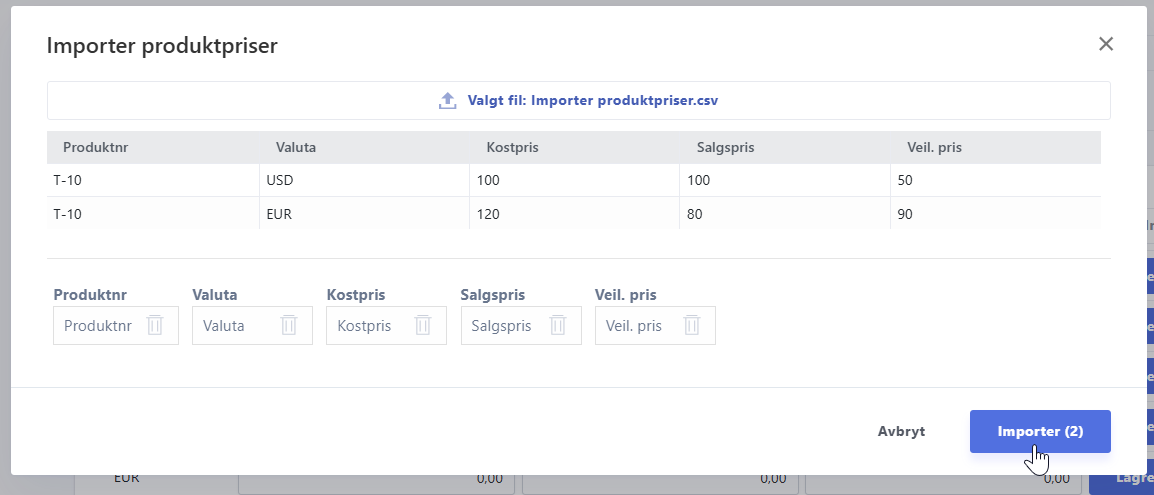Click the upload icon beside selected file
This screenshot has width=1154, height=495.
(448, 101)
